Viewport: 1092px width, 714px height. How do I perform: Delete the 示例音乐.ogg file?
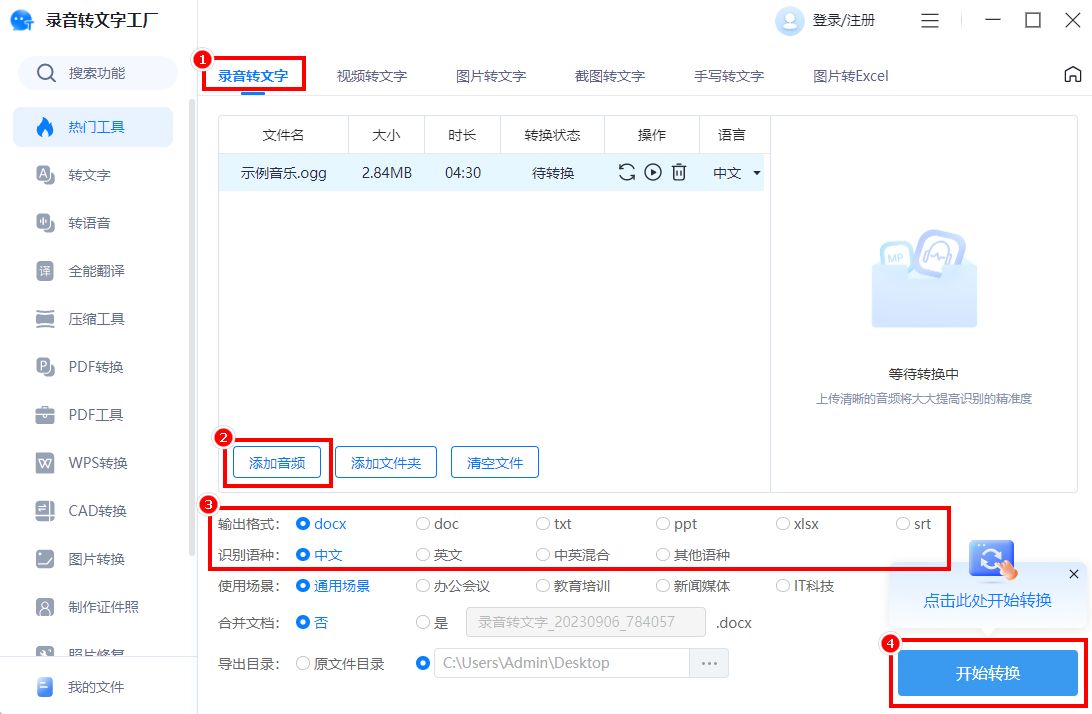point(679,172)
